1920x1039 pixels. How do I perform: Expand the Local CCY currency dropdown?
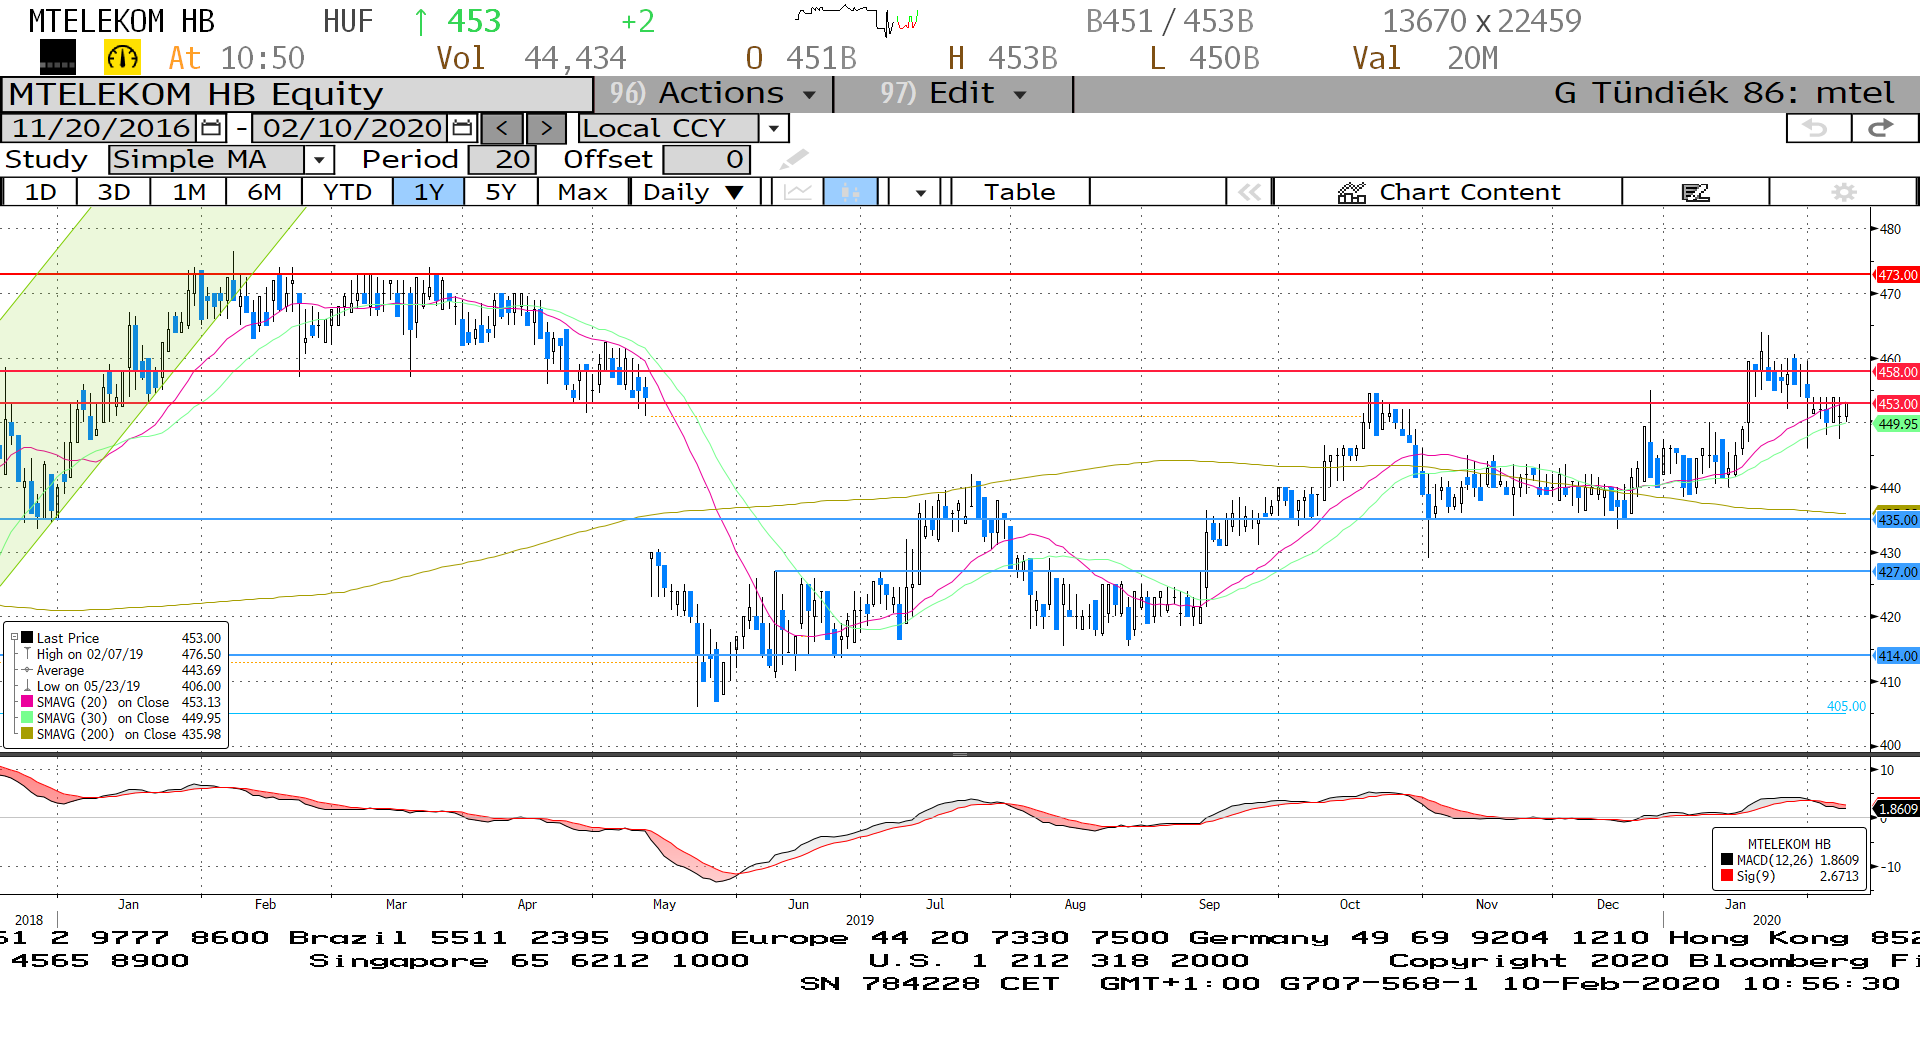(773, 128)
